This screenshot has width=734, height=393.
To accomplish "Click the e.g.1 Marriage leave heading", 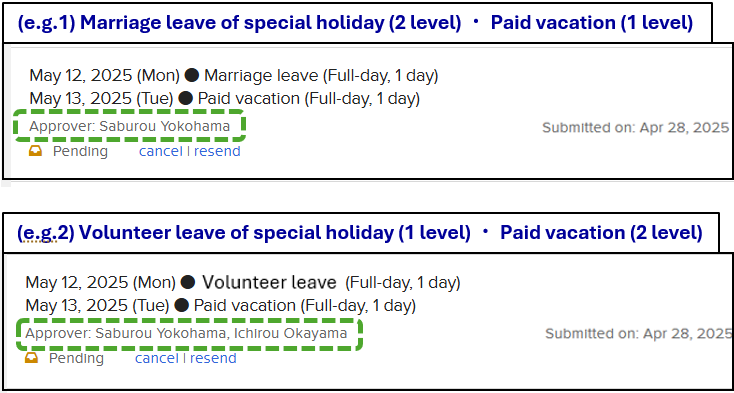I will [x=355, y=23].
